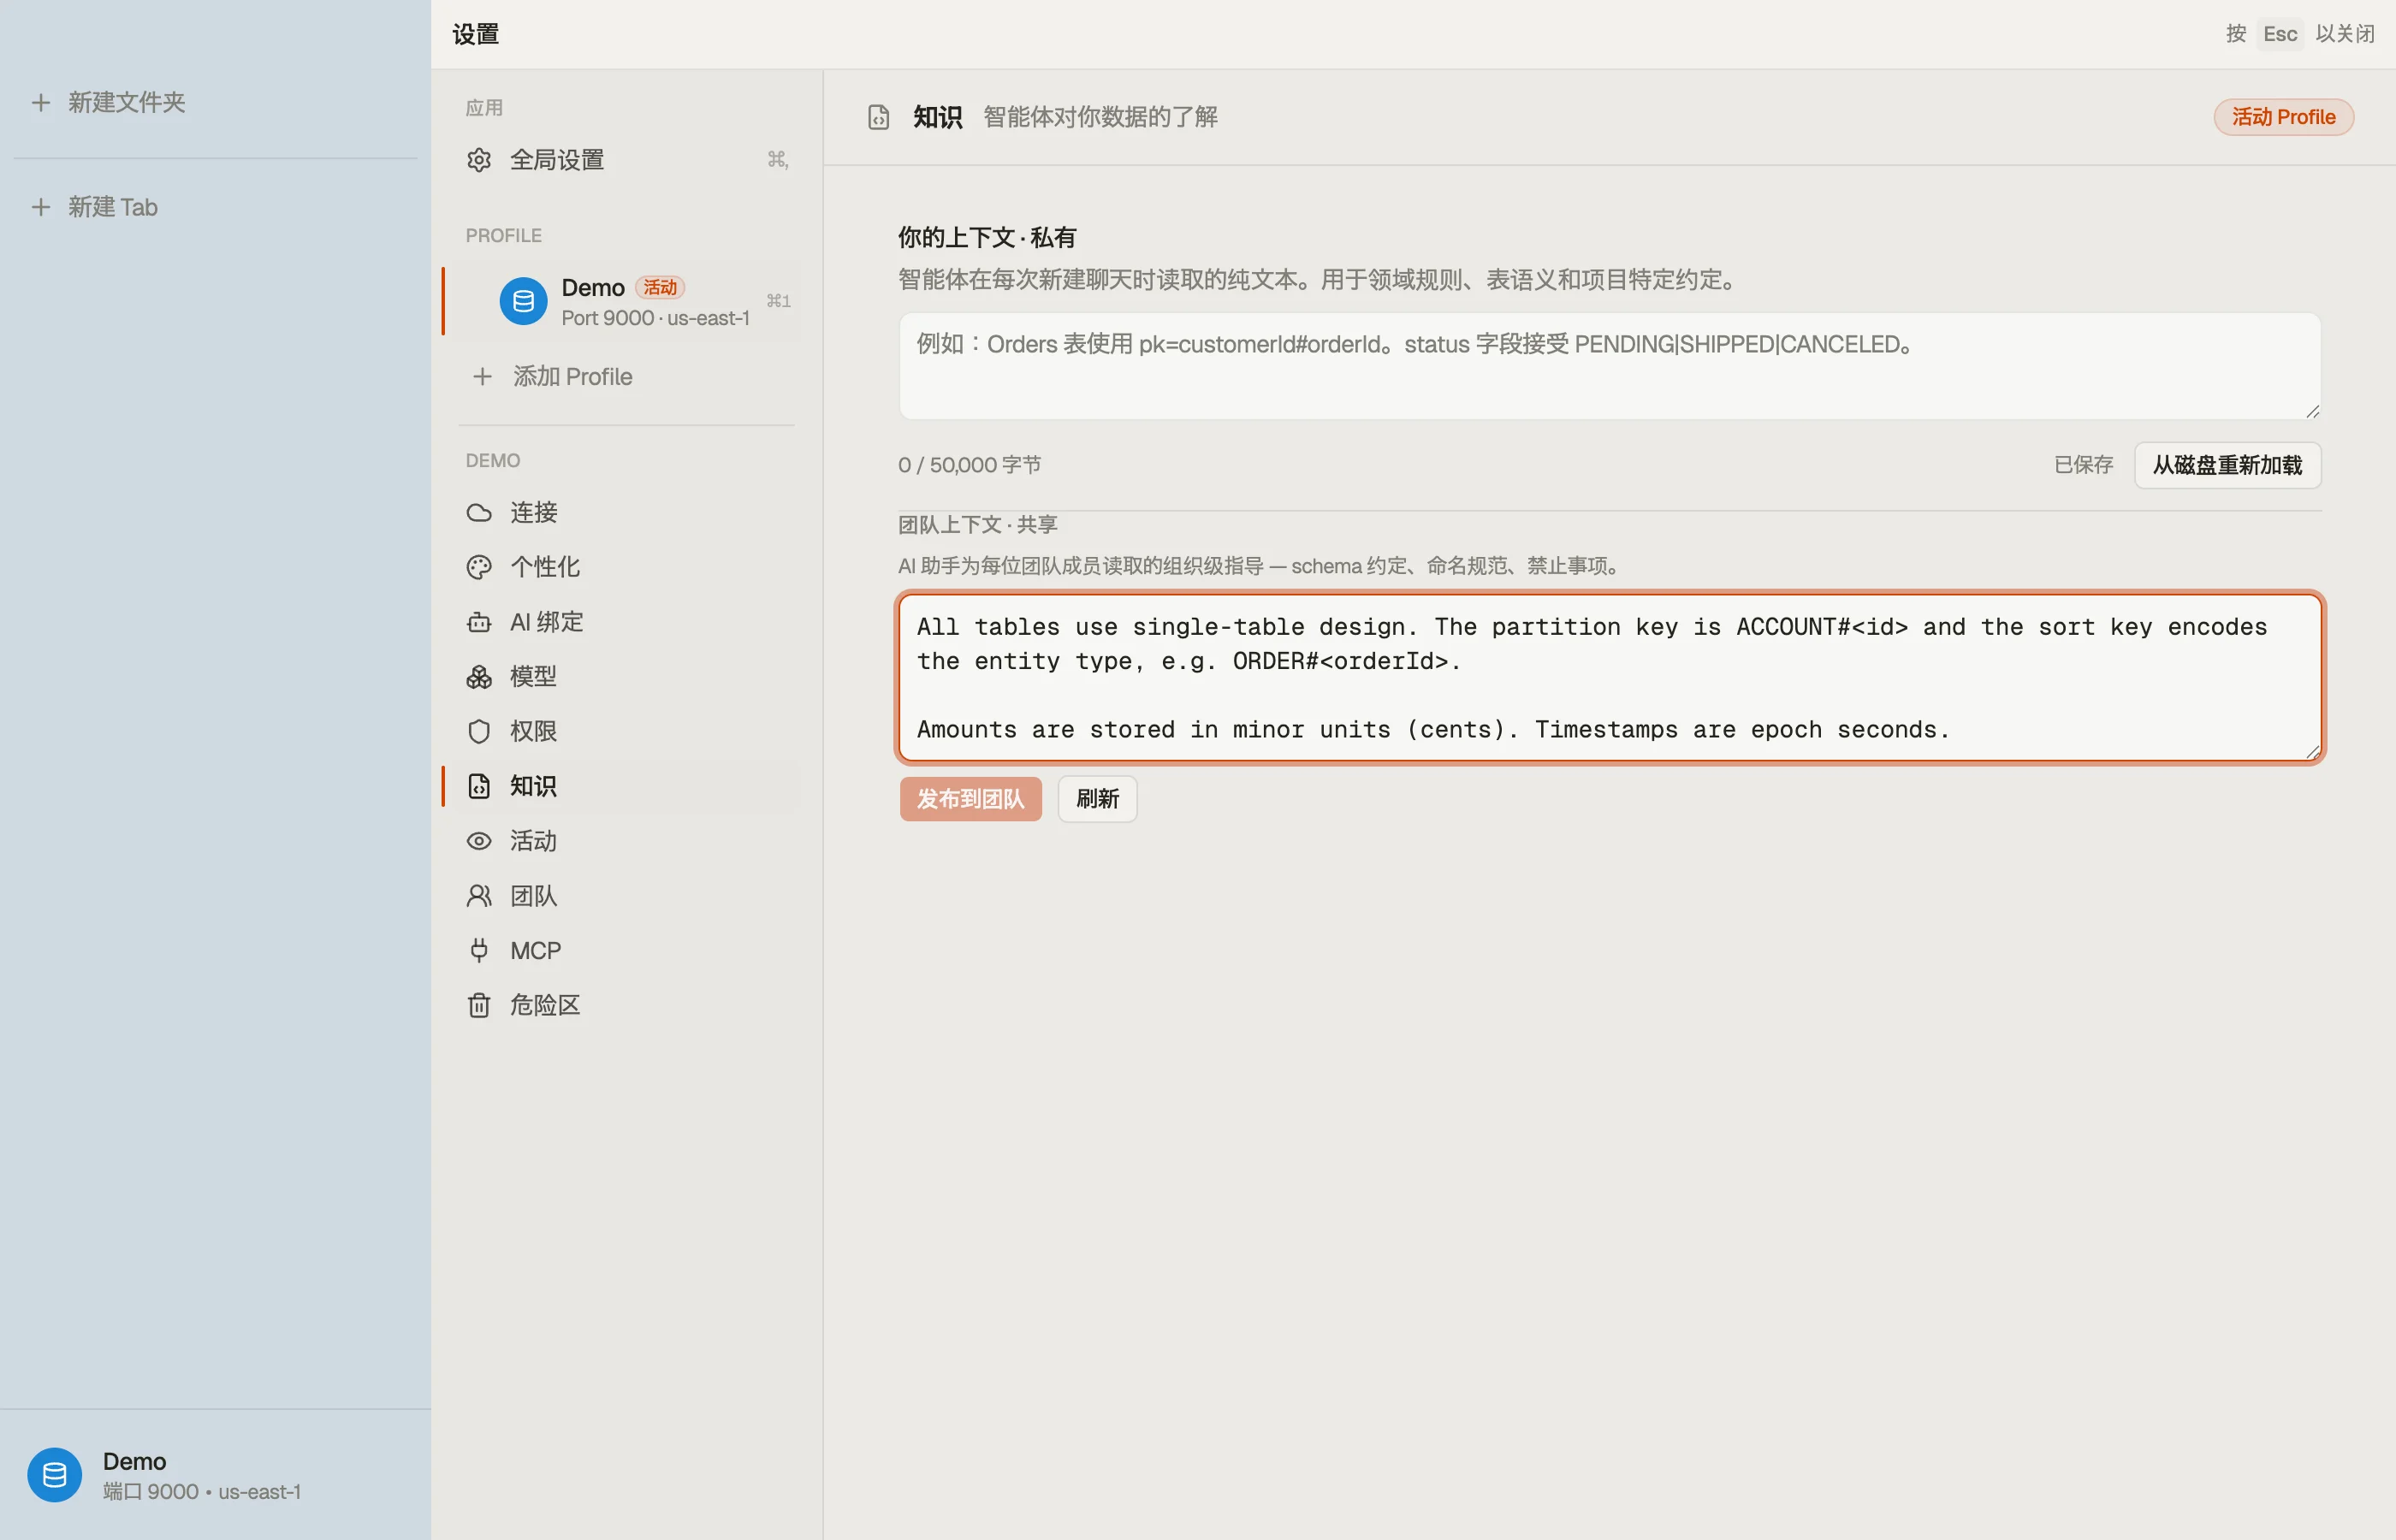Click the Demo database icon in bottom-left corner
Image resolution: width=2396 pixels, height=1540 pixels.
55,1475
